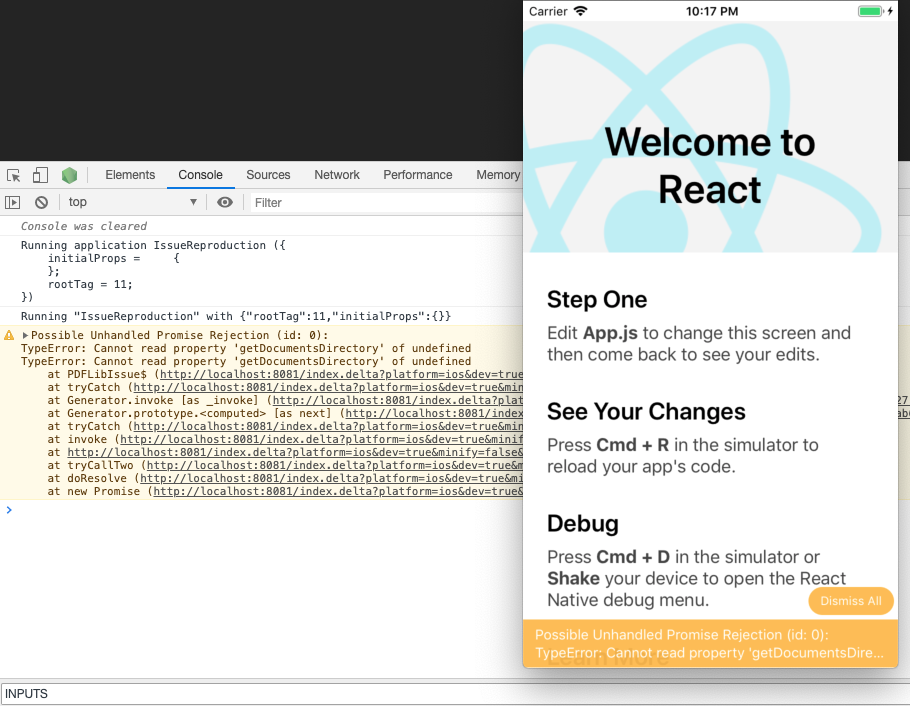Viewport: 910px width, 706px height.
Task: Click the 10:17 PM clock in simulator
Action: coord(712,11)
